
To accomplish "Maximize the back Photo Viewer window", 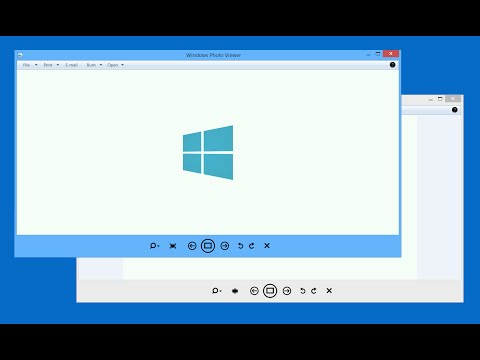I will click(x=440, y=99).
